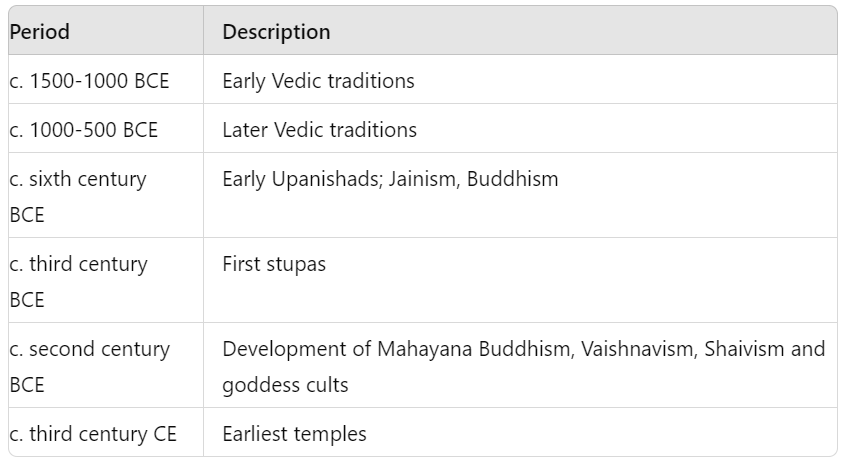Select Early Upanishads; Jainism, Buddhism text
Viewport: 847px width, 459px height.
click(390, 179)
